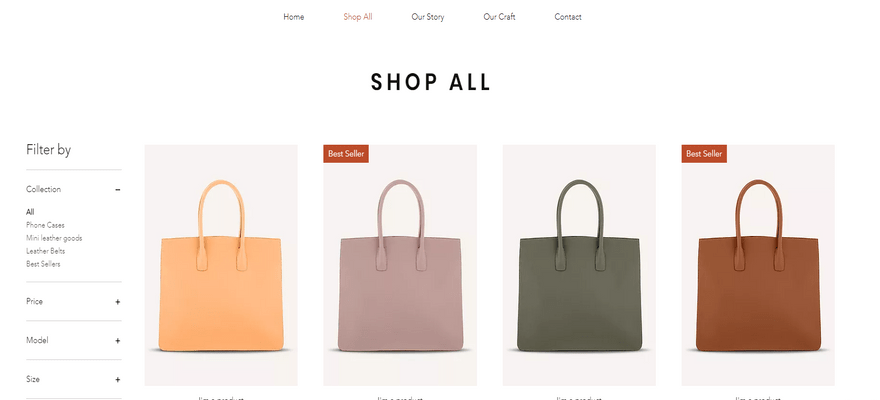The image size is (880, 400).
Task: Filter by Mini leather goods collection
Action: 54,238
